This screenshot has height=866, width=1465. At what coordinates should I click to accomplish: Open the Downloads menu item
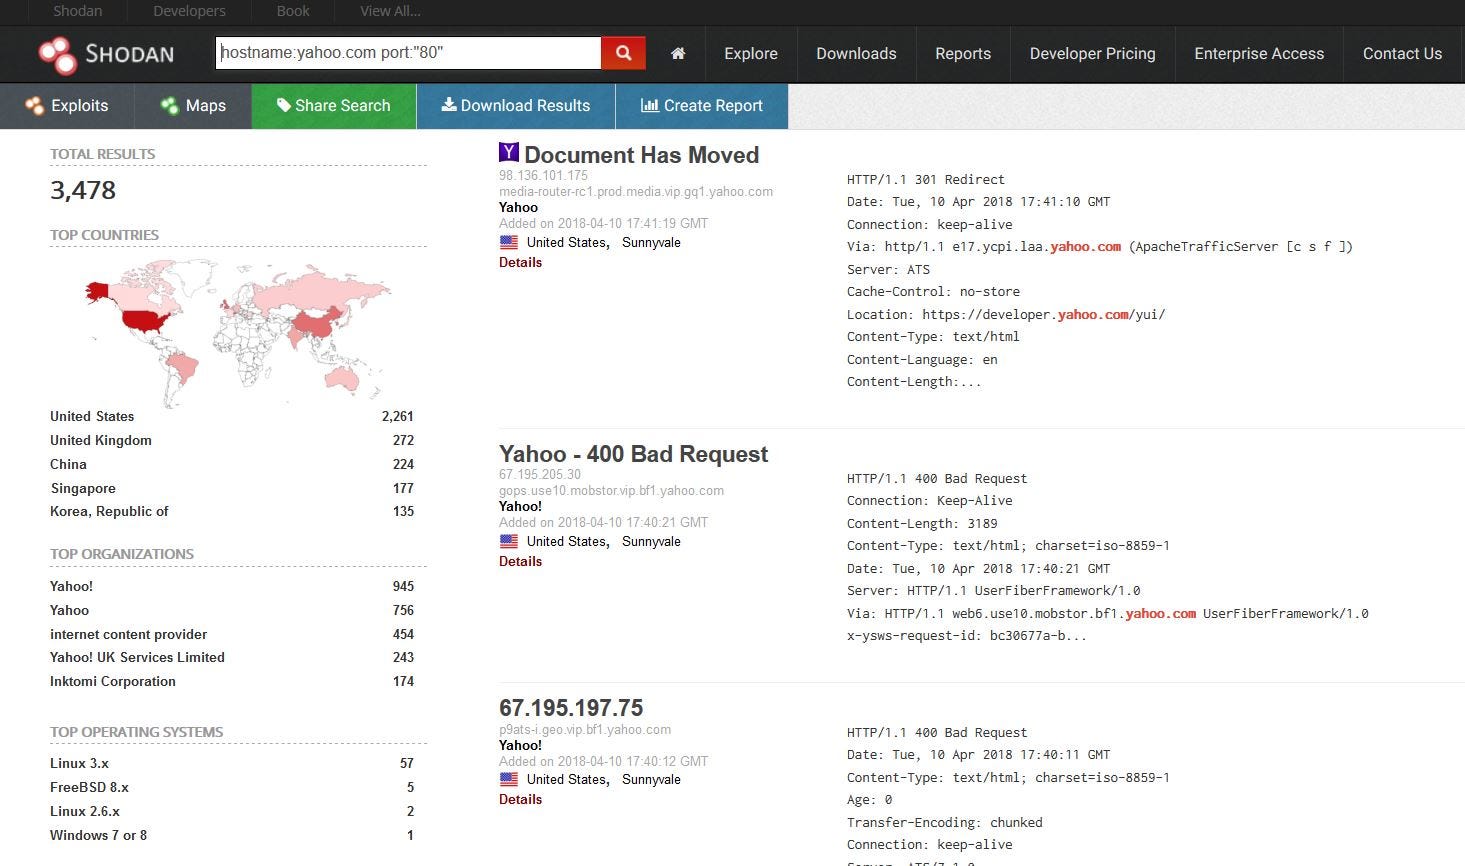point(856,54)
